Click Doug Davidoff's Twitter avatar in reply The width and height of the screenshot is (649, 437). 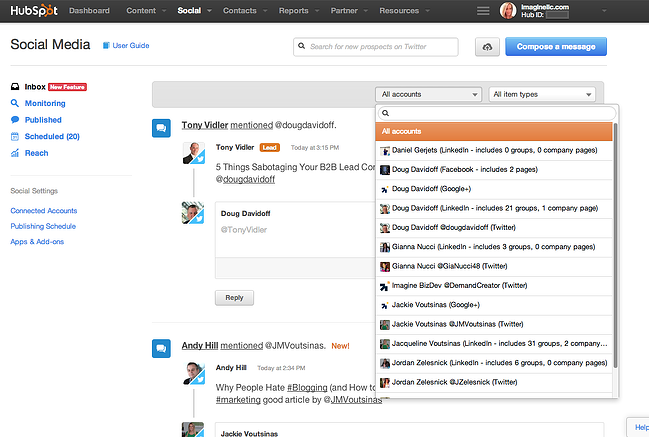coord(193,213)
